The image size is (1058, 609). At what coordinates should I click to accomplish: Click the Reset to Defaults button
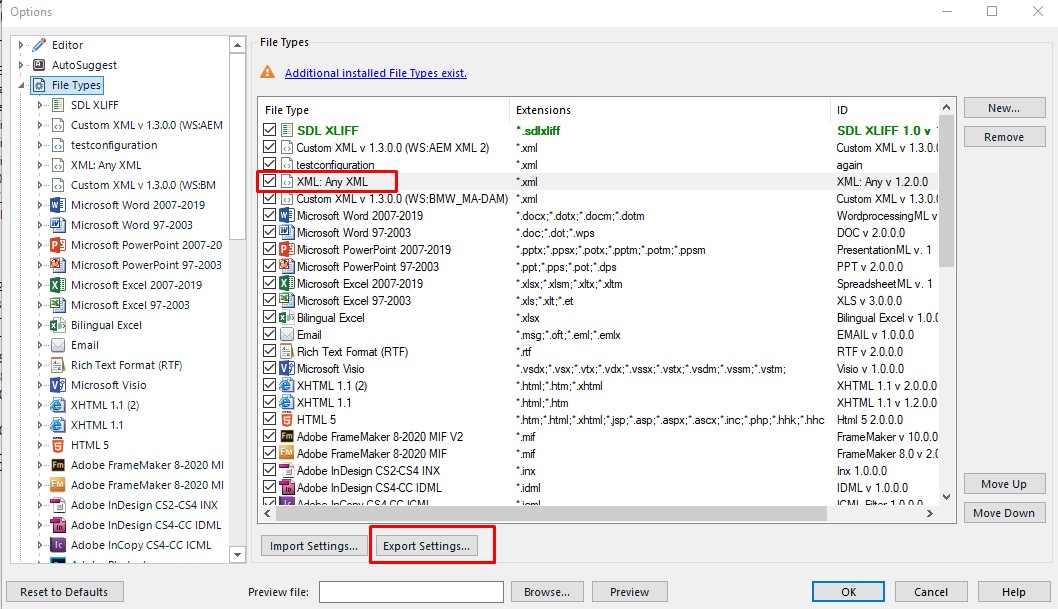pos(64,592)
